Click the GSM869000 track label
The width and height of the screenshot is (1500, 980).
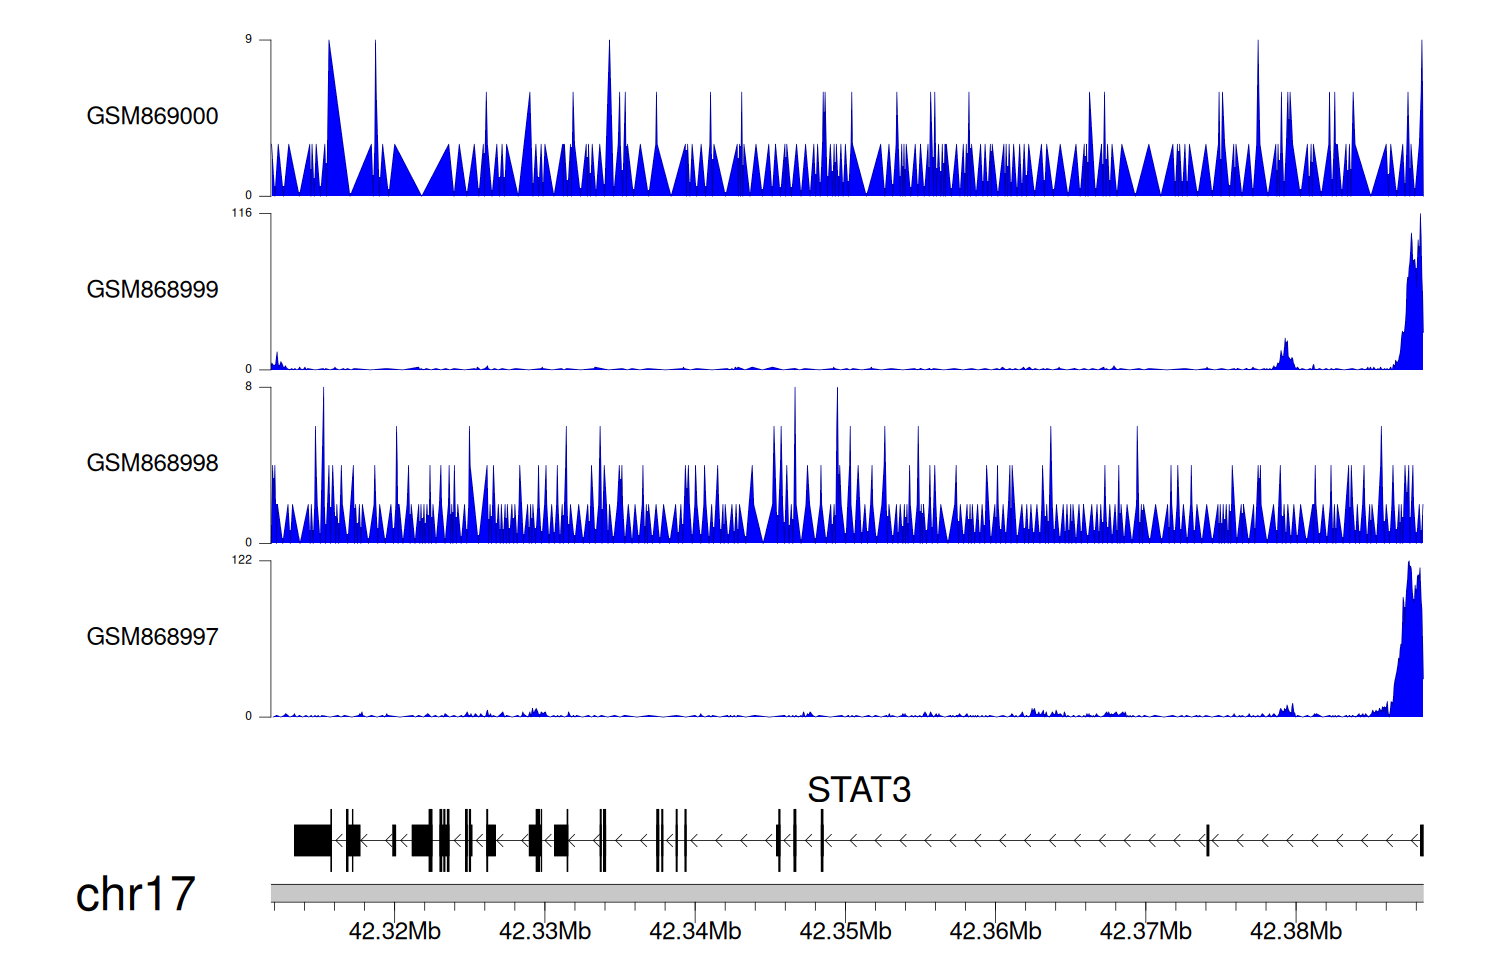click(x=152, y=116)
